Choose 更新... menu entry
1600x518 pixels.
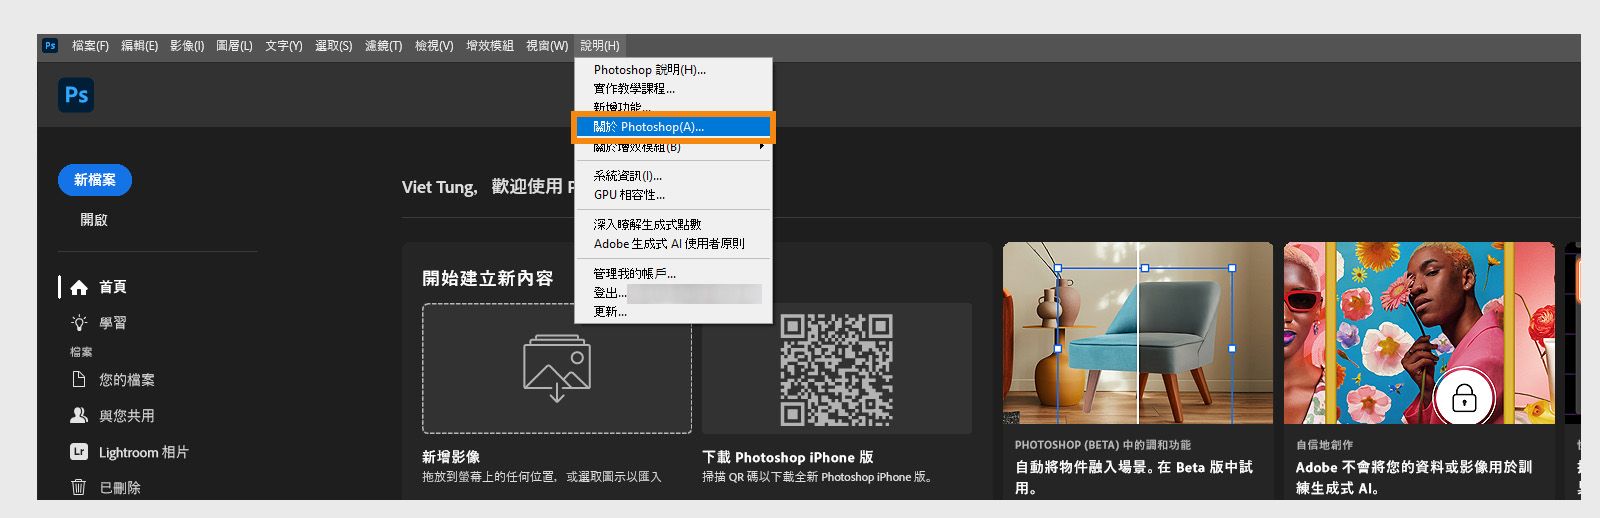point(673,312)
